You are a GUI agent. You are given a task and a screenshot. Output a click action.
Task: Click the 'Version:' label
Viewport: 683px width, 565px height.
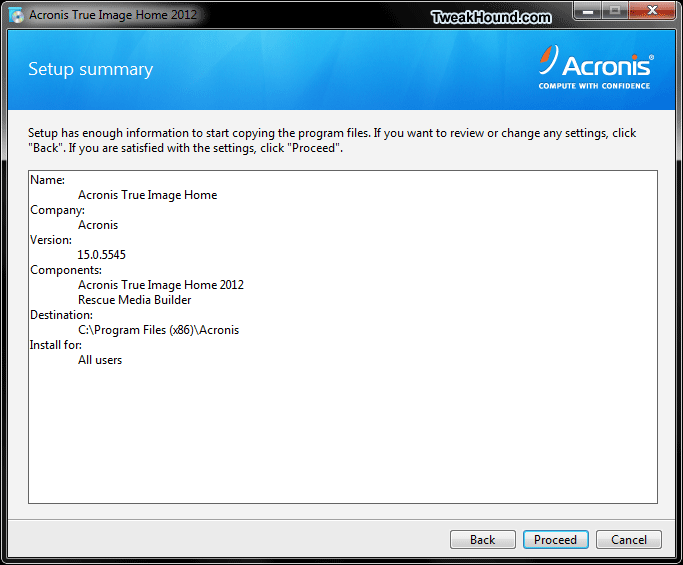51,240
